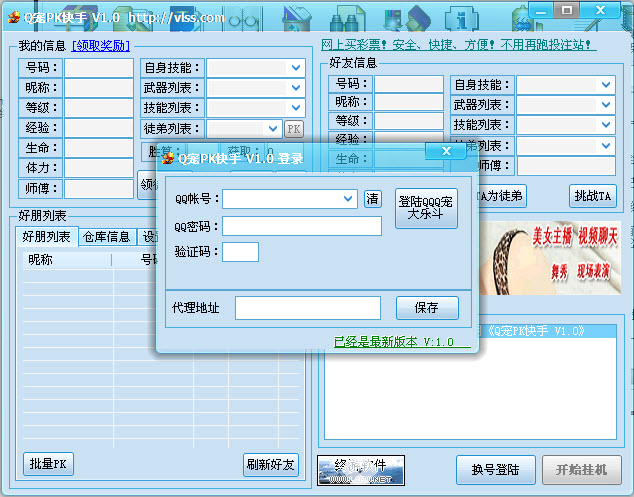Open the 网上买彩票 ad link
Image resolution: width=634 pixels, height=497 pixels.
pyautogui.click(x=459, y=44)
